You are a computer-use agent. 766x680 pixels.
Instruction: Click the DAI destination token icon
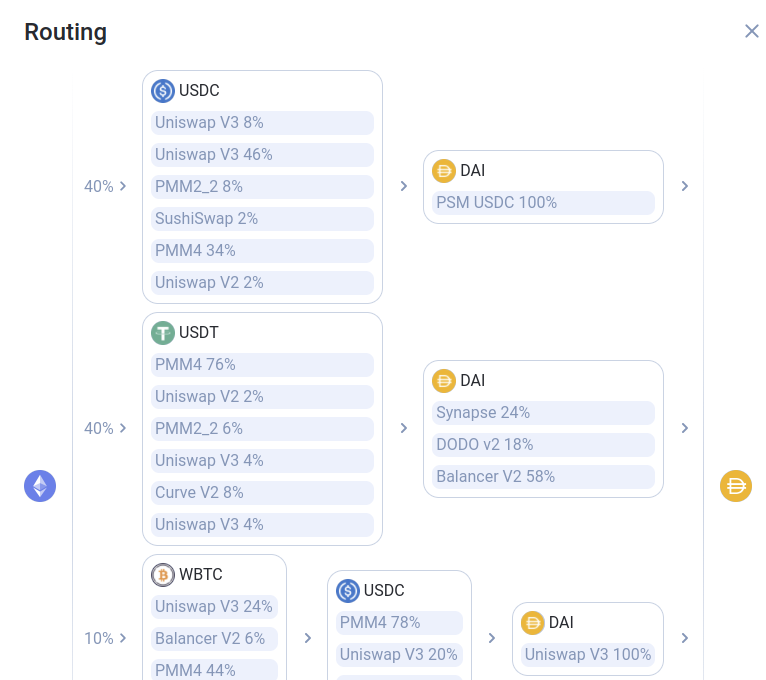click(x=736, y=486)
